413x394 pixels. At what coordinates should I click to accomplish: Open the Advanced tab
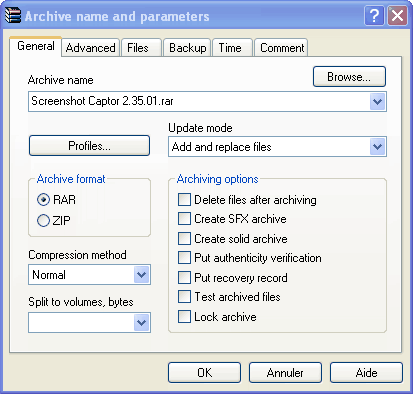click(x=90, y=48)
